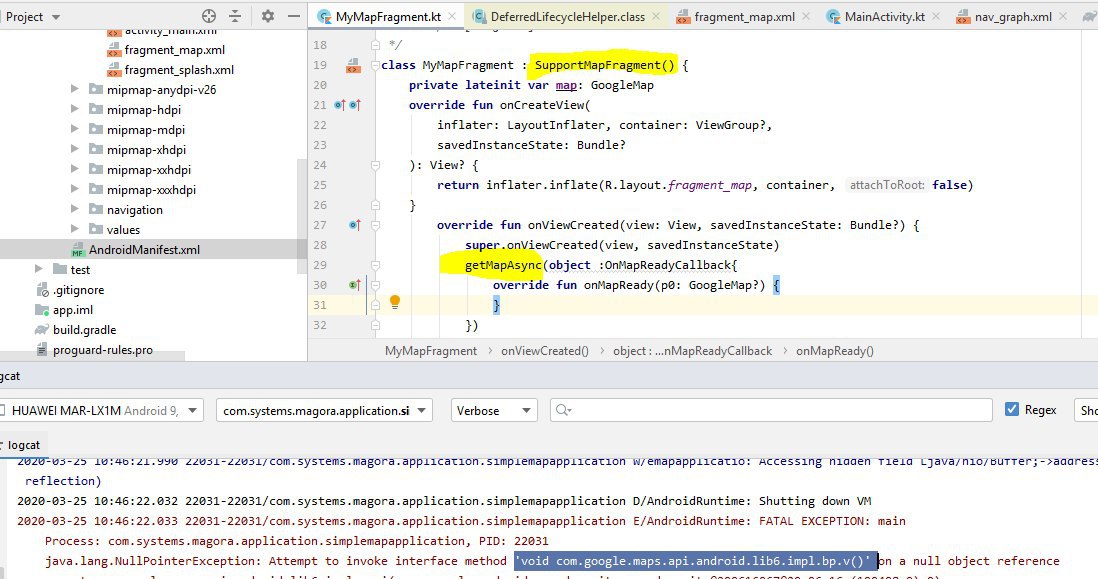Toggle the Regex checkbox

tap(1012, 410)
